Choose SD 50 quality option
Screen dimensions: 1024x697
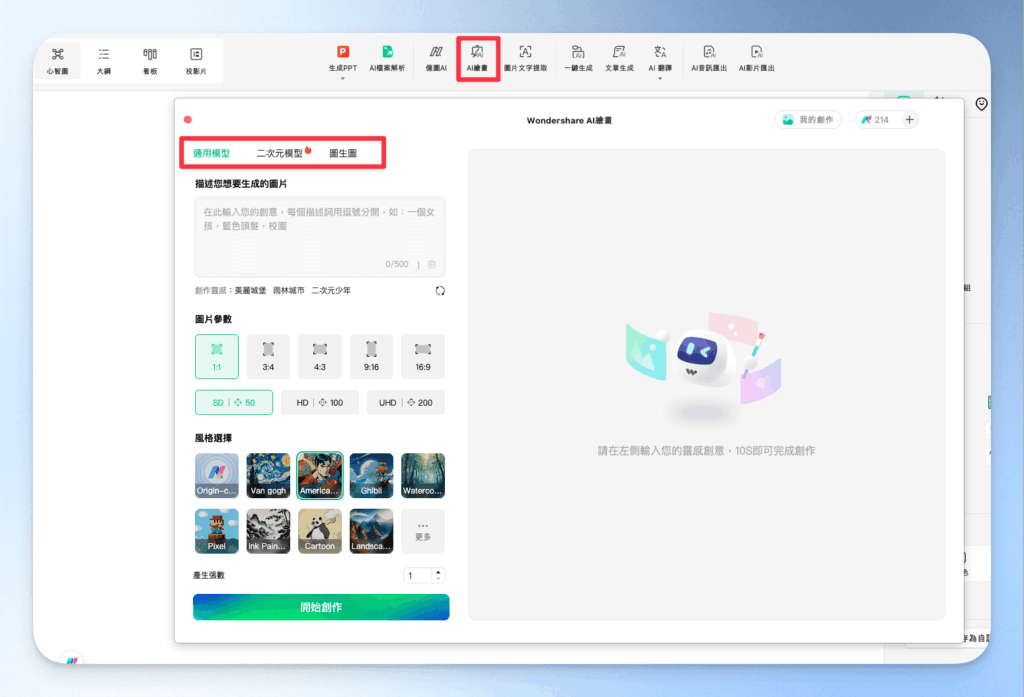(234, 402)
